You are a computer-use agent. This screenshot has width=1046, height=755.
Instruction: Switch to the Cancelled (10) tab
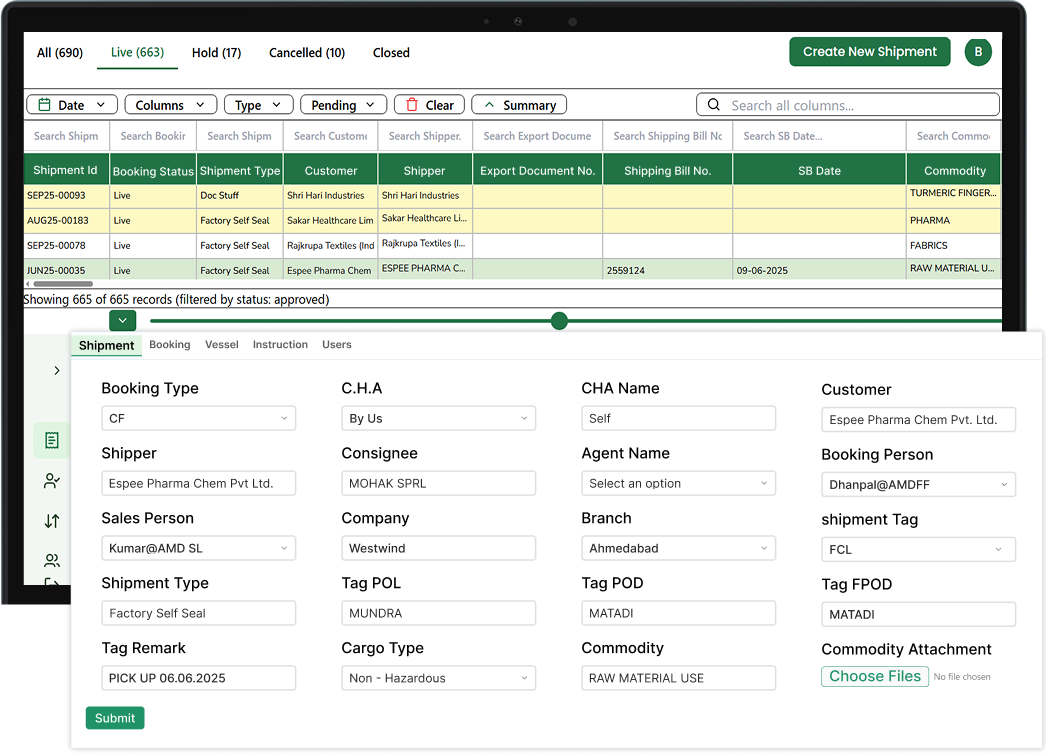point(306,53)
